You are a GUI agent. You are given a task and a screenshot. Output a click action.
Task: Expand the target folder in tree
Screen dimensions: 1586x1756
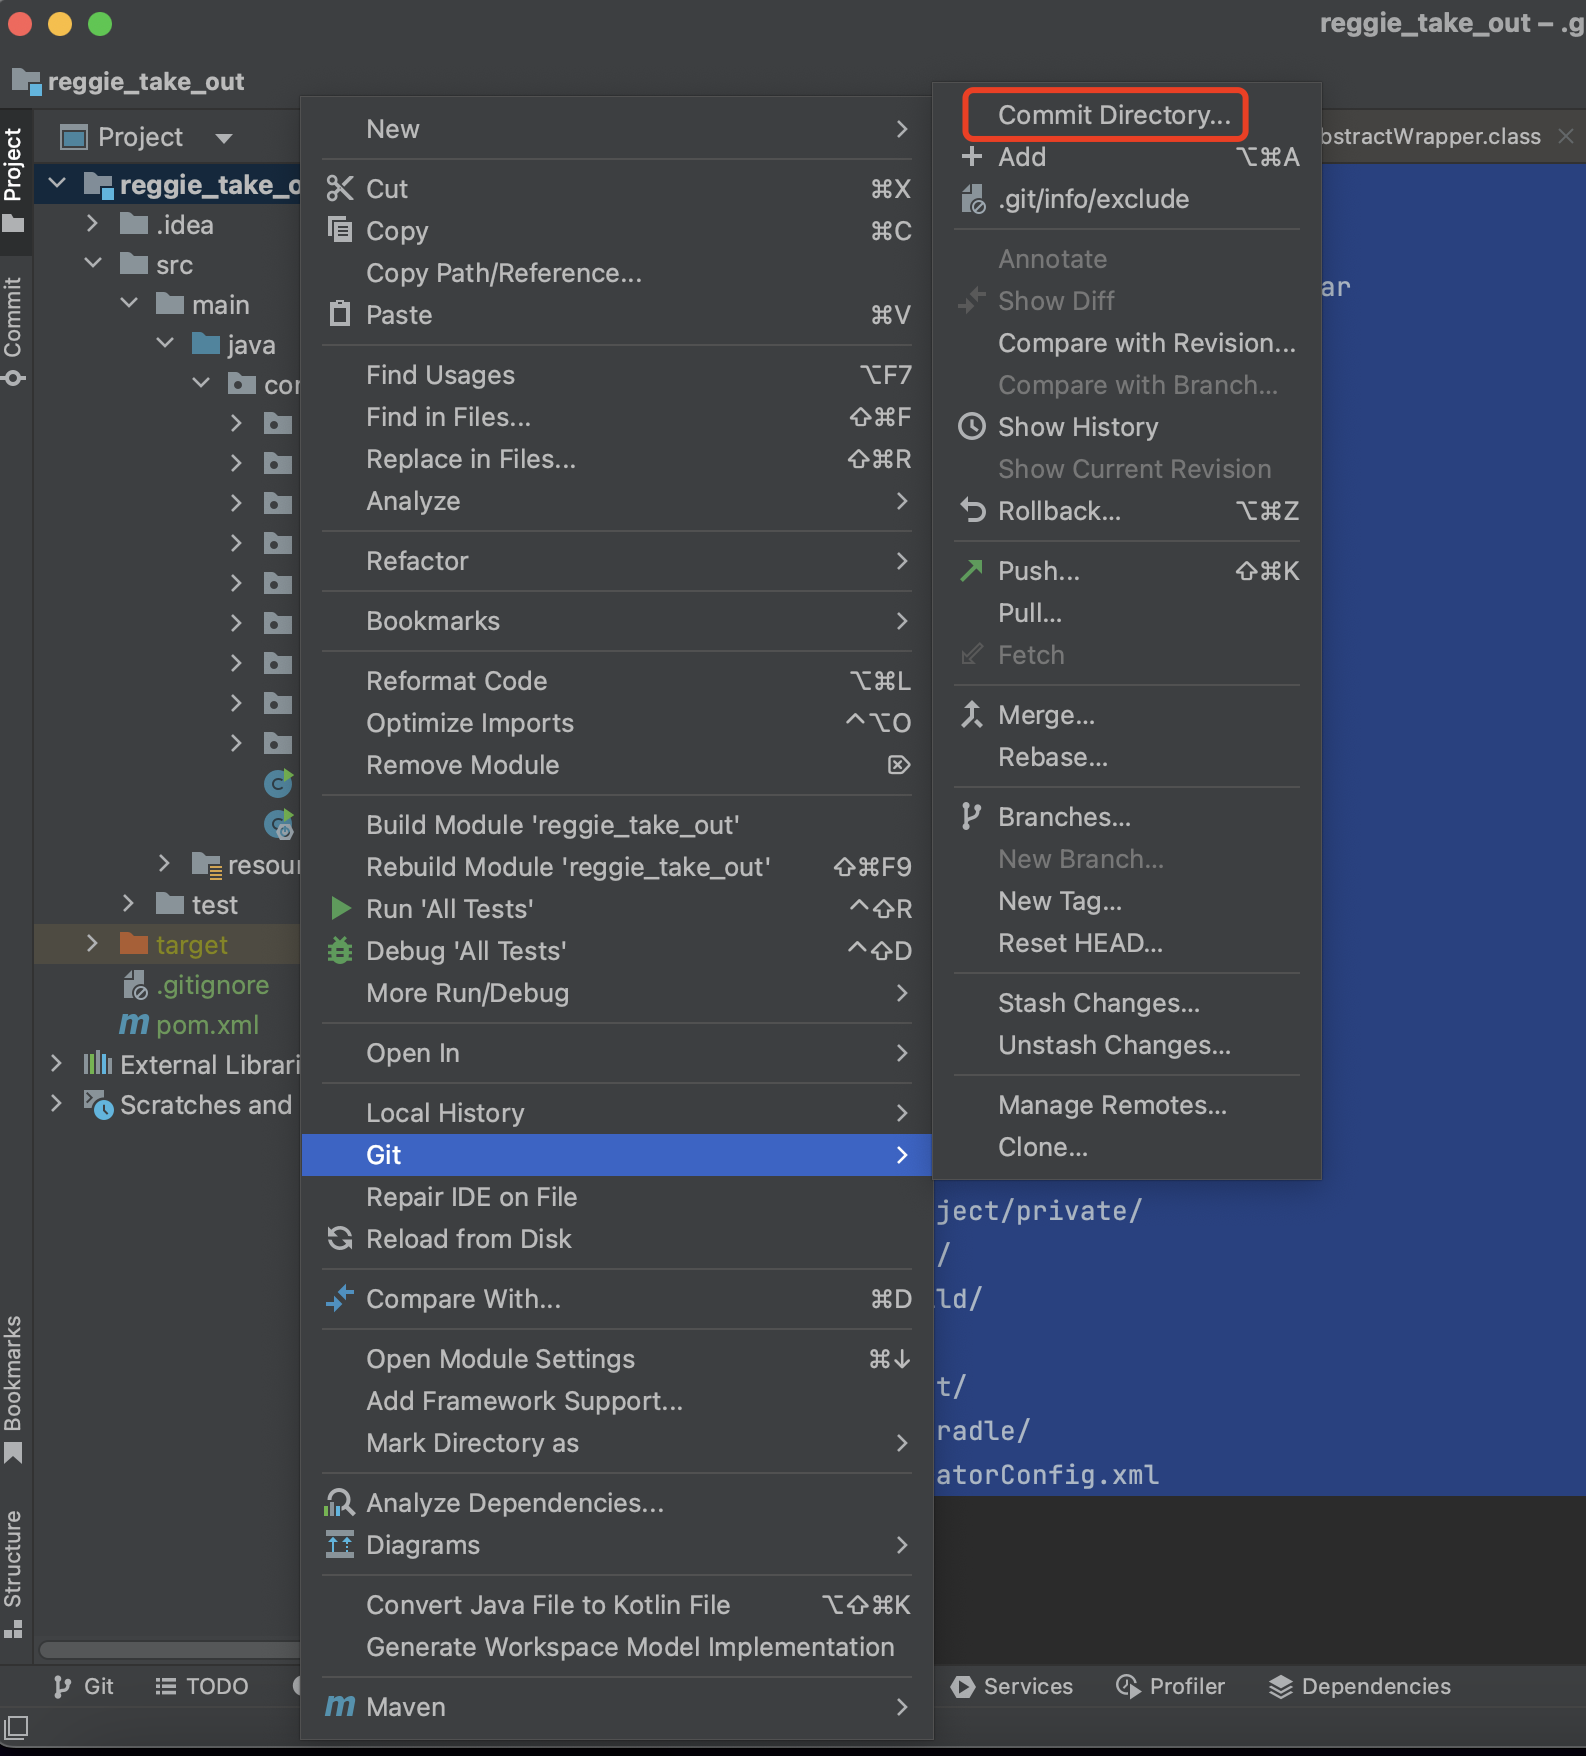point(92,944)
